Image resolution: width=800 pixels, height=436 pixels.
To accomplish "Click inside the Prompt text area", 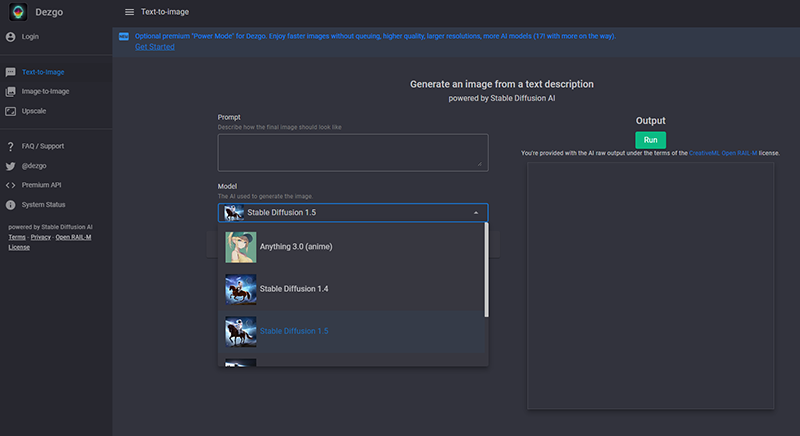I will [353, 152].
